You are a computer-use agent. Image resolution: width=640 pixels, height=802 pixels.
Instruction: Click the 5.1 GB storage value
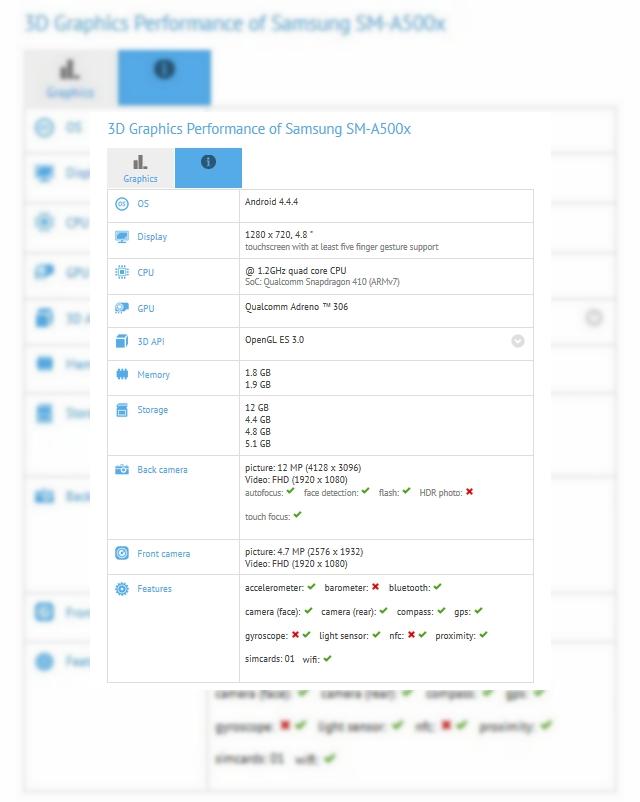click(x=258, y=443)
